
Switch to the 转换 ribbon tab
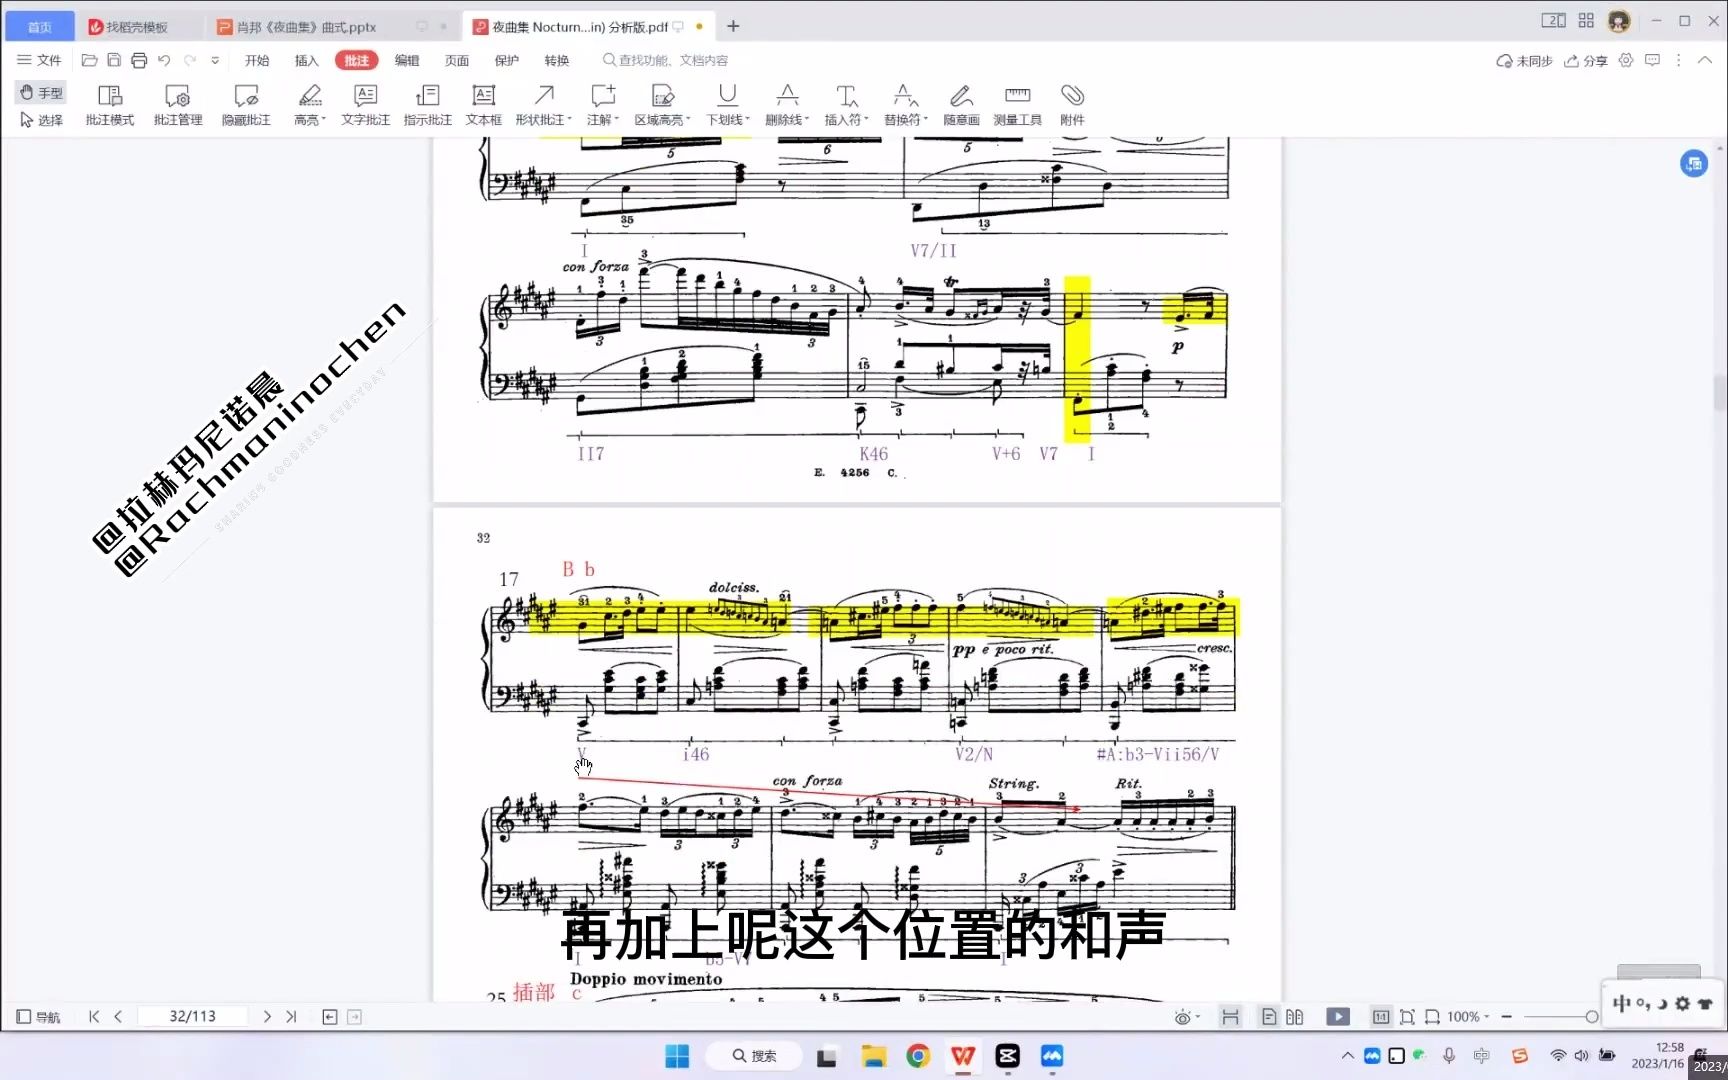coord(557,60)
